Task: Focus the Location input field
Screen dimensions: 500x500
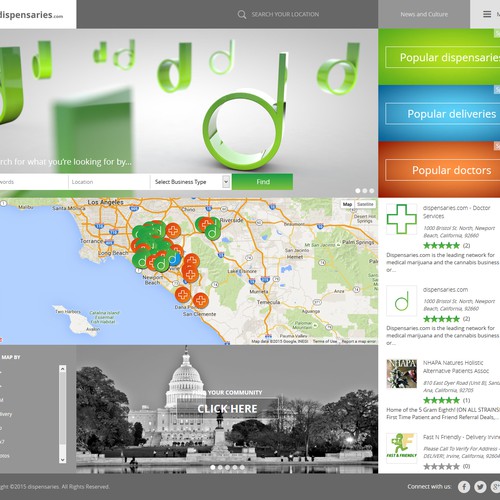Action: [109, 182]
